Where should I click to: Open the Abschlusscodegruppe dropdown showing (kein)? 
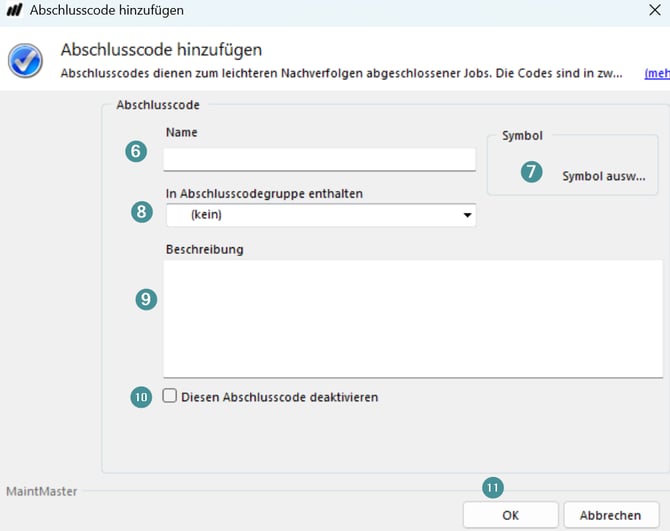tap(321, 215)
